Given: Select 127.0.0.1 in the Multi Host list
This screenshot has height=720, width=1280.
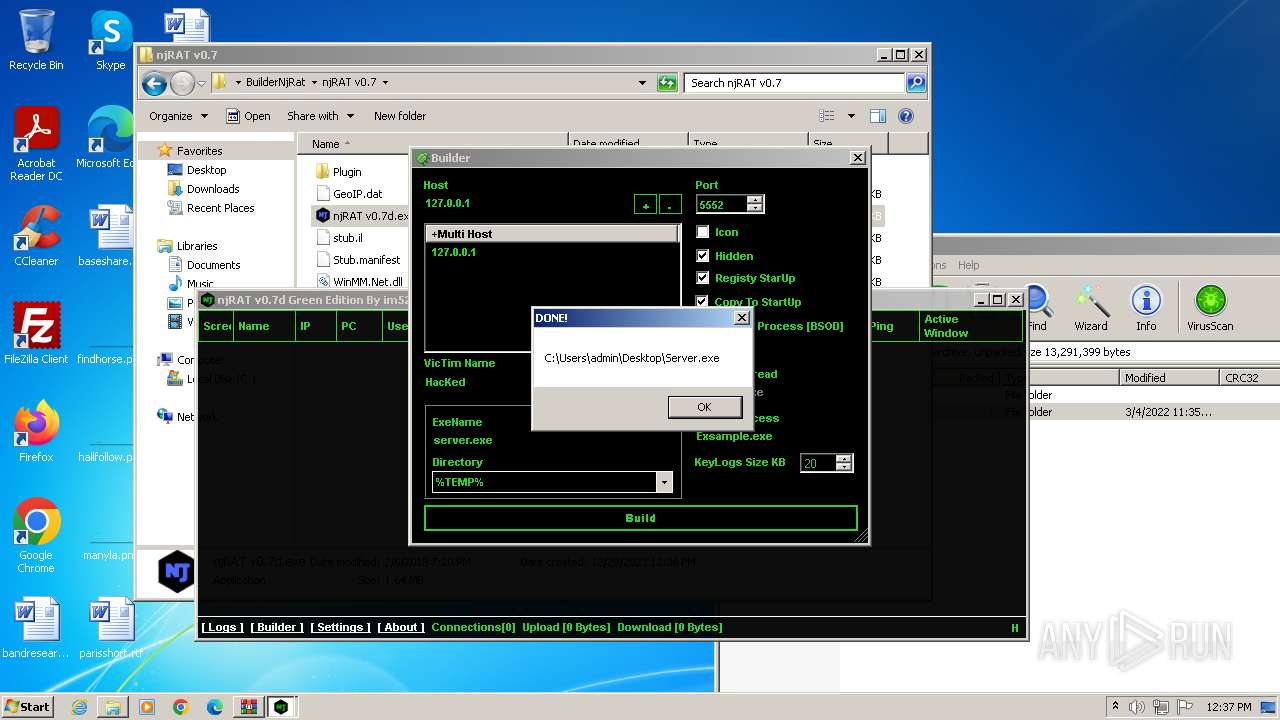Looking at the screenshot, I should pos(453,252).
